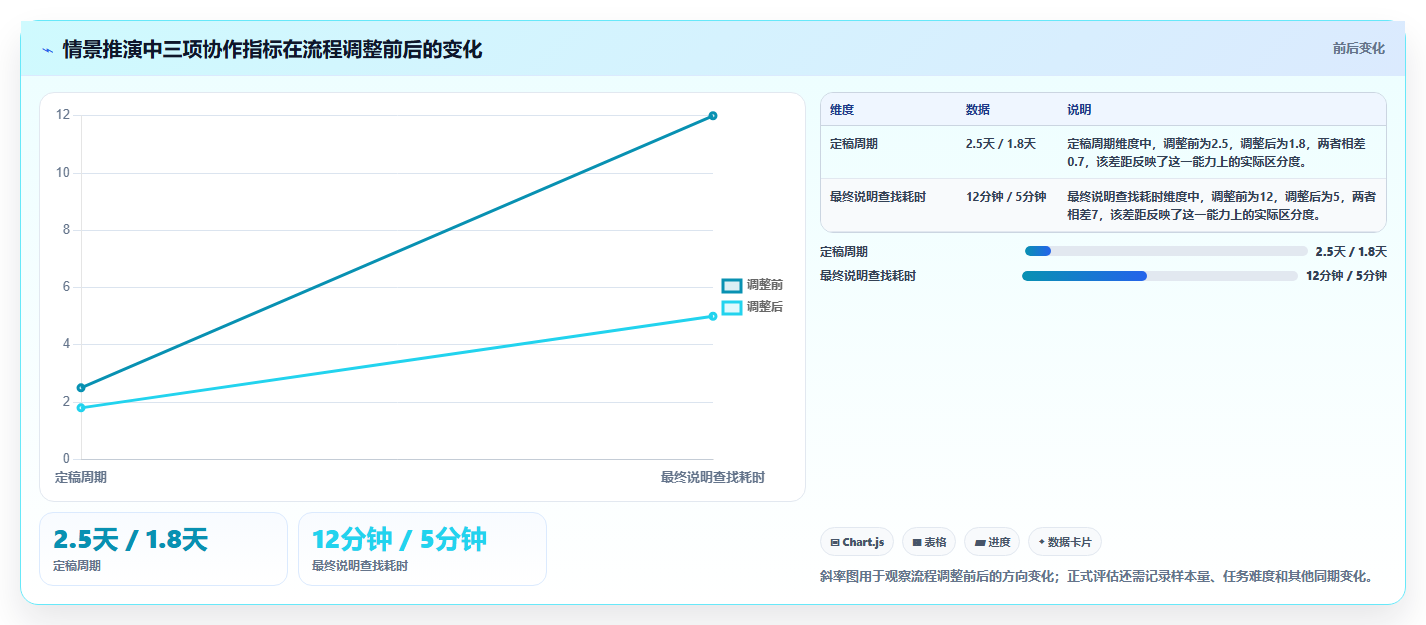This screenshot has width=1426, height=625.
Task: Click the 表格 tag
Action: 928,542
